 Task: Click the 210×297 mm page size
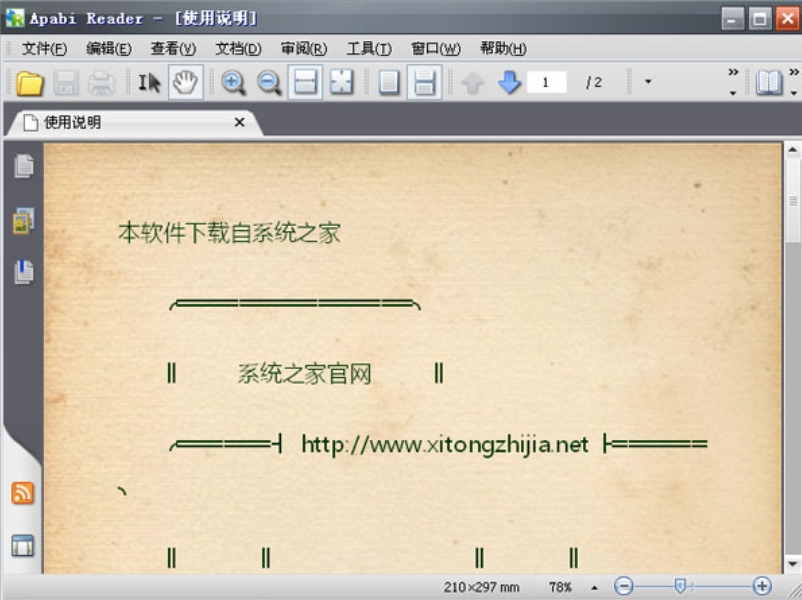pyautogui.click(x=481, y=587)
